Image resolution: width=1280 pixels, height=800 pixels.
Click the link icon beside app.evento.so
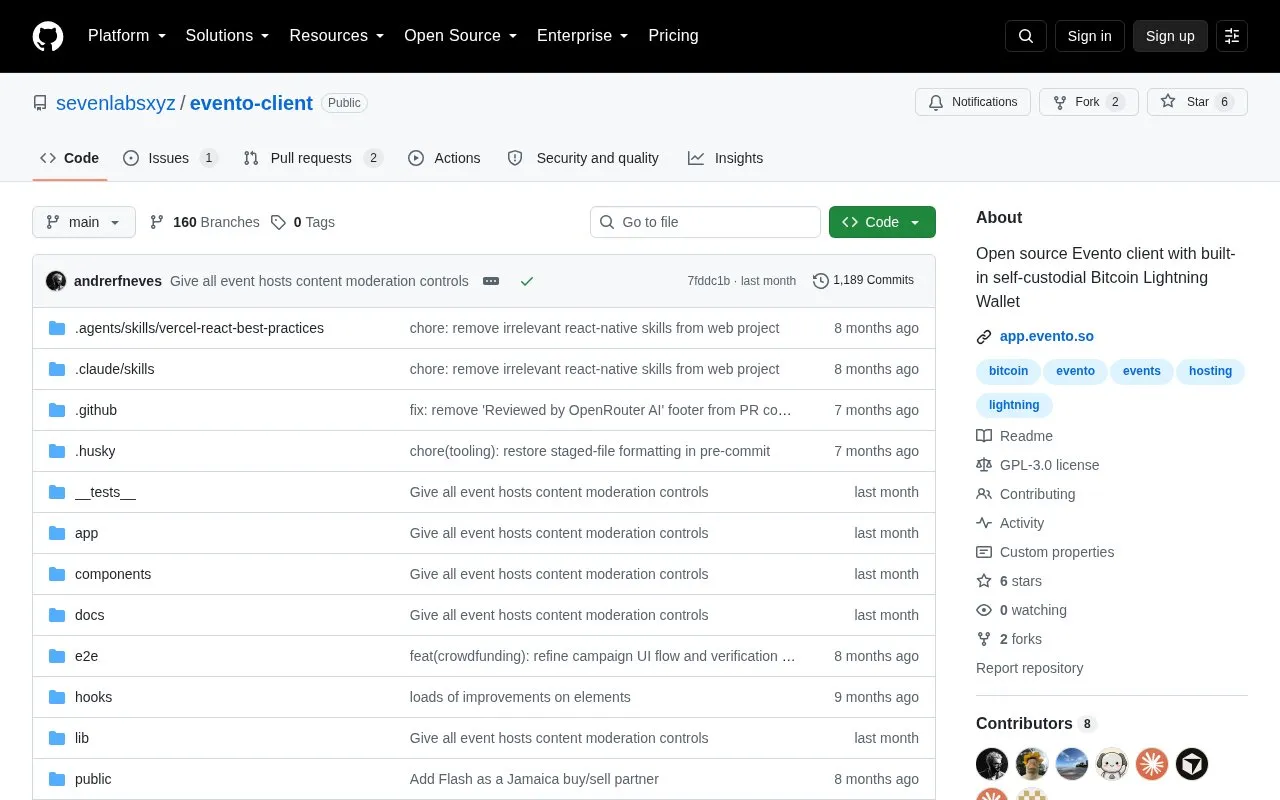(984, 337)
